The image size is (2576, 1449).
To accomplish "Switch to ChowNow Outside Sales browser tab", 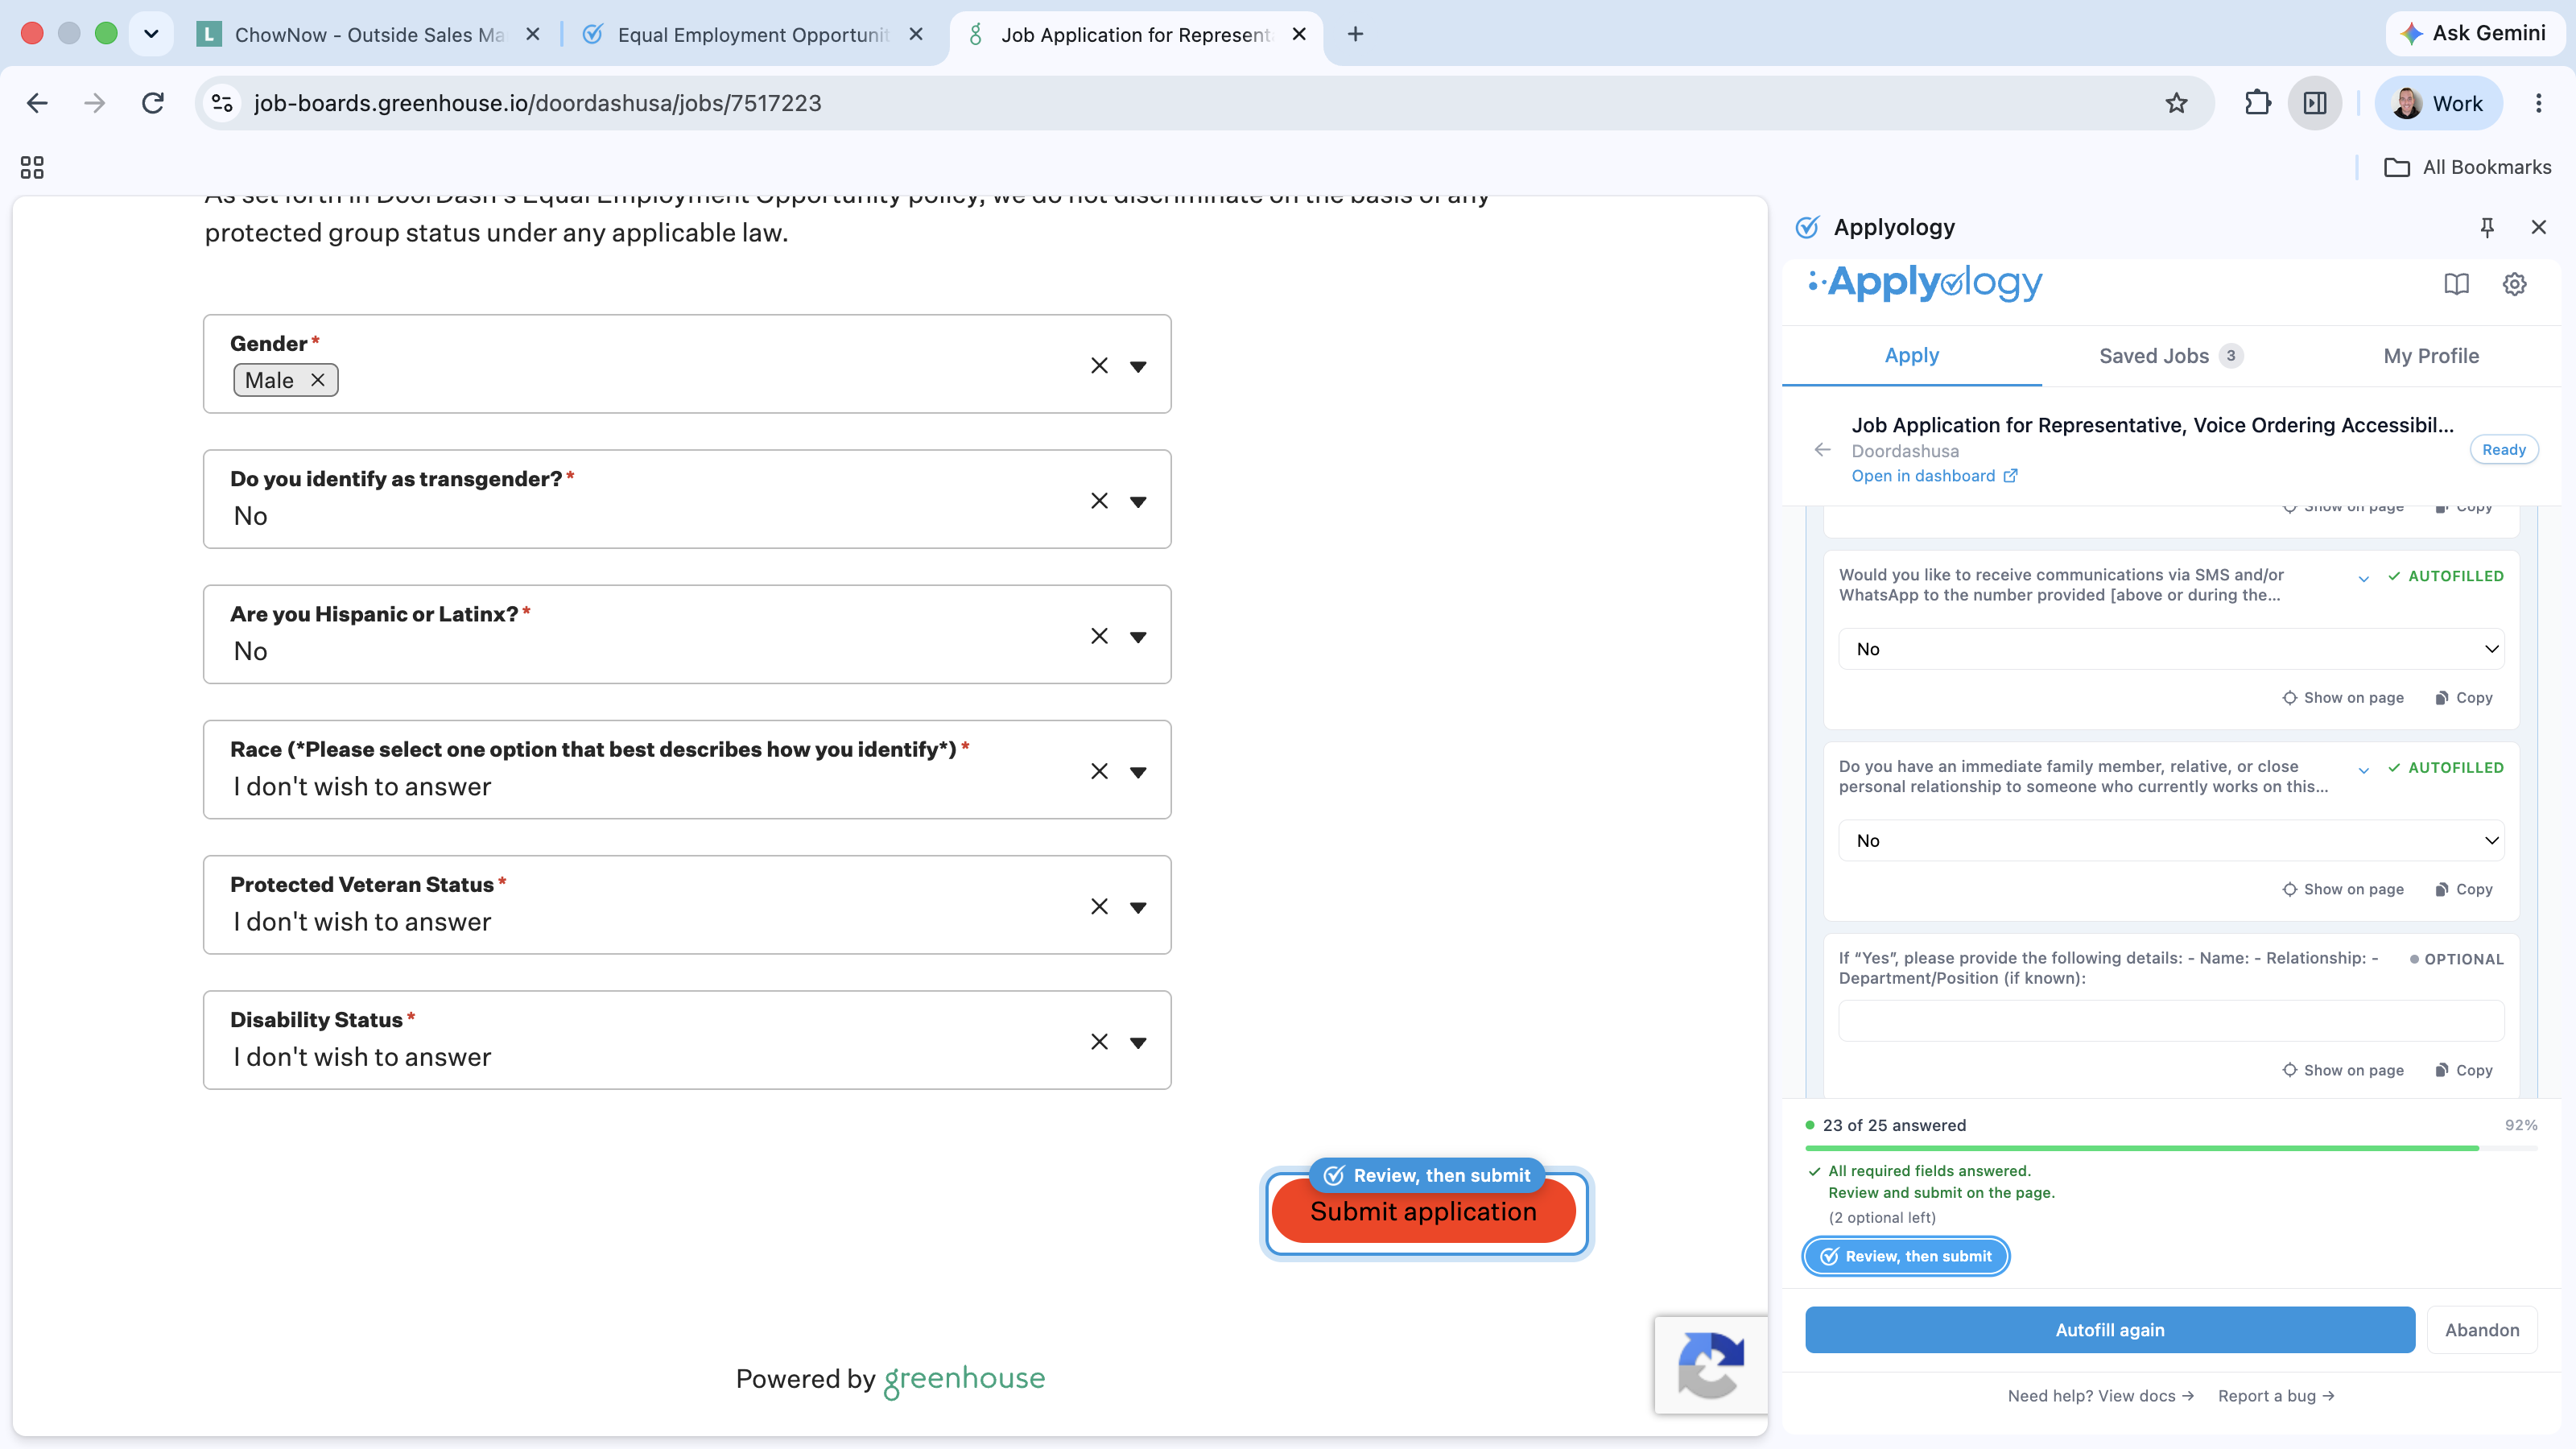I will click(x=369, y=34).
